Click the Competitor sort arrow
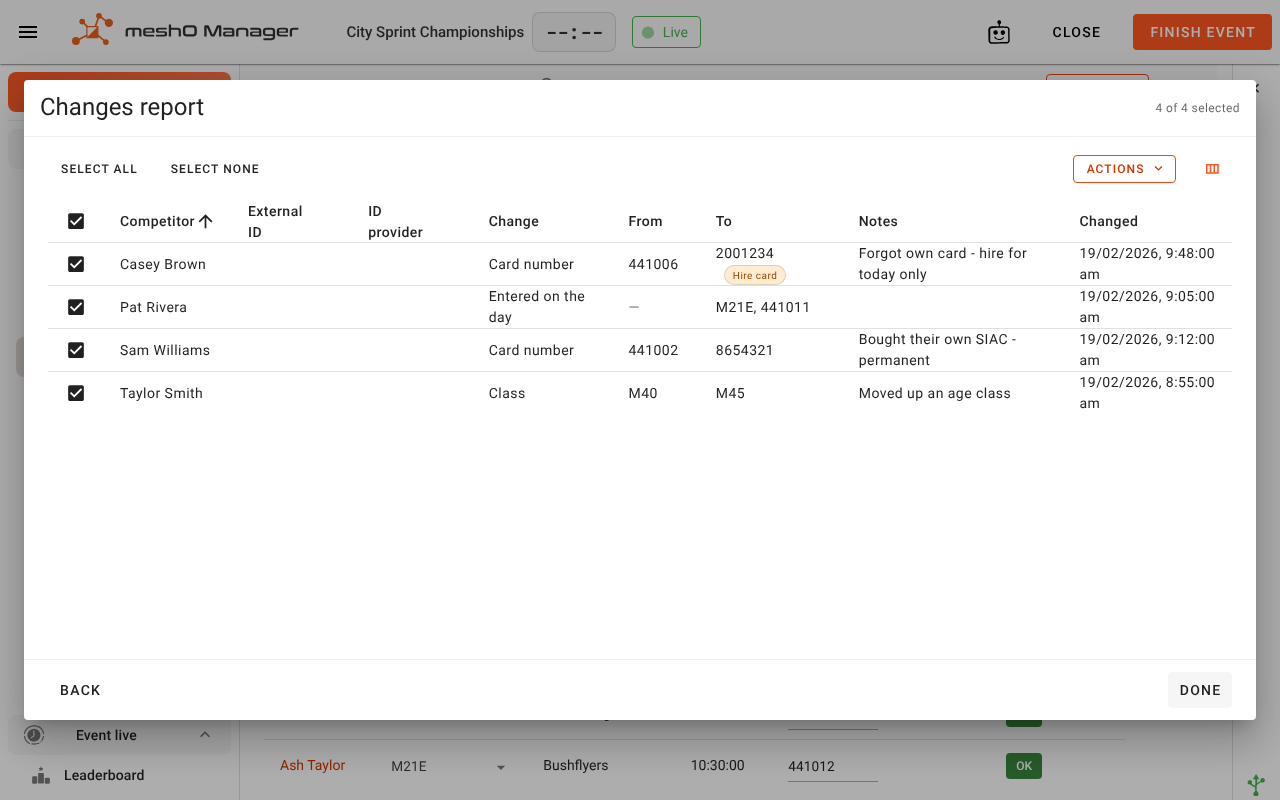Image resolution: width=1280 pixels, height=800 pixels. pos(206,221)
